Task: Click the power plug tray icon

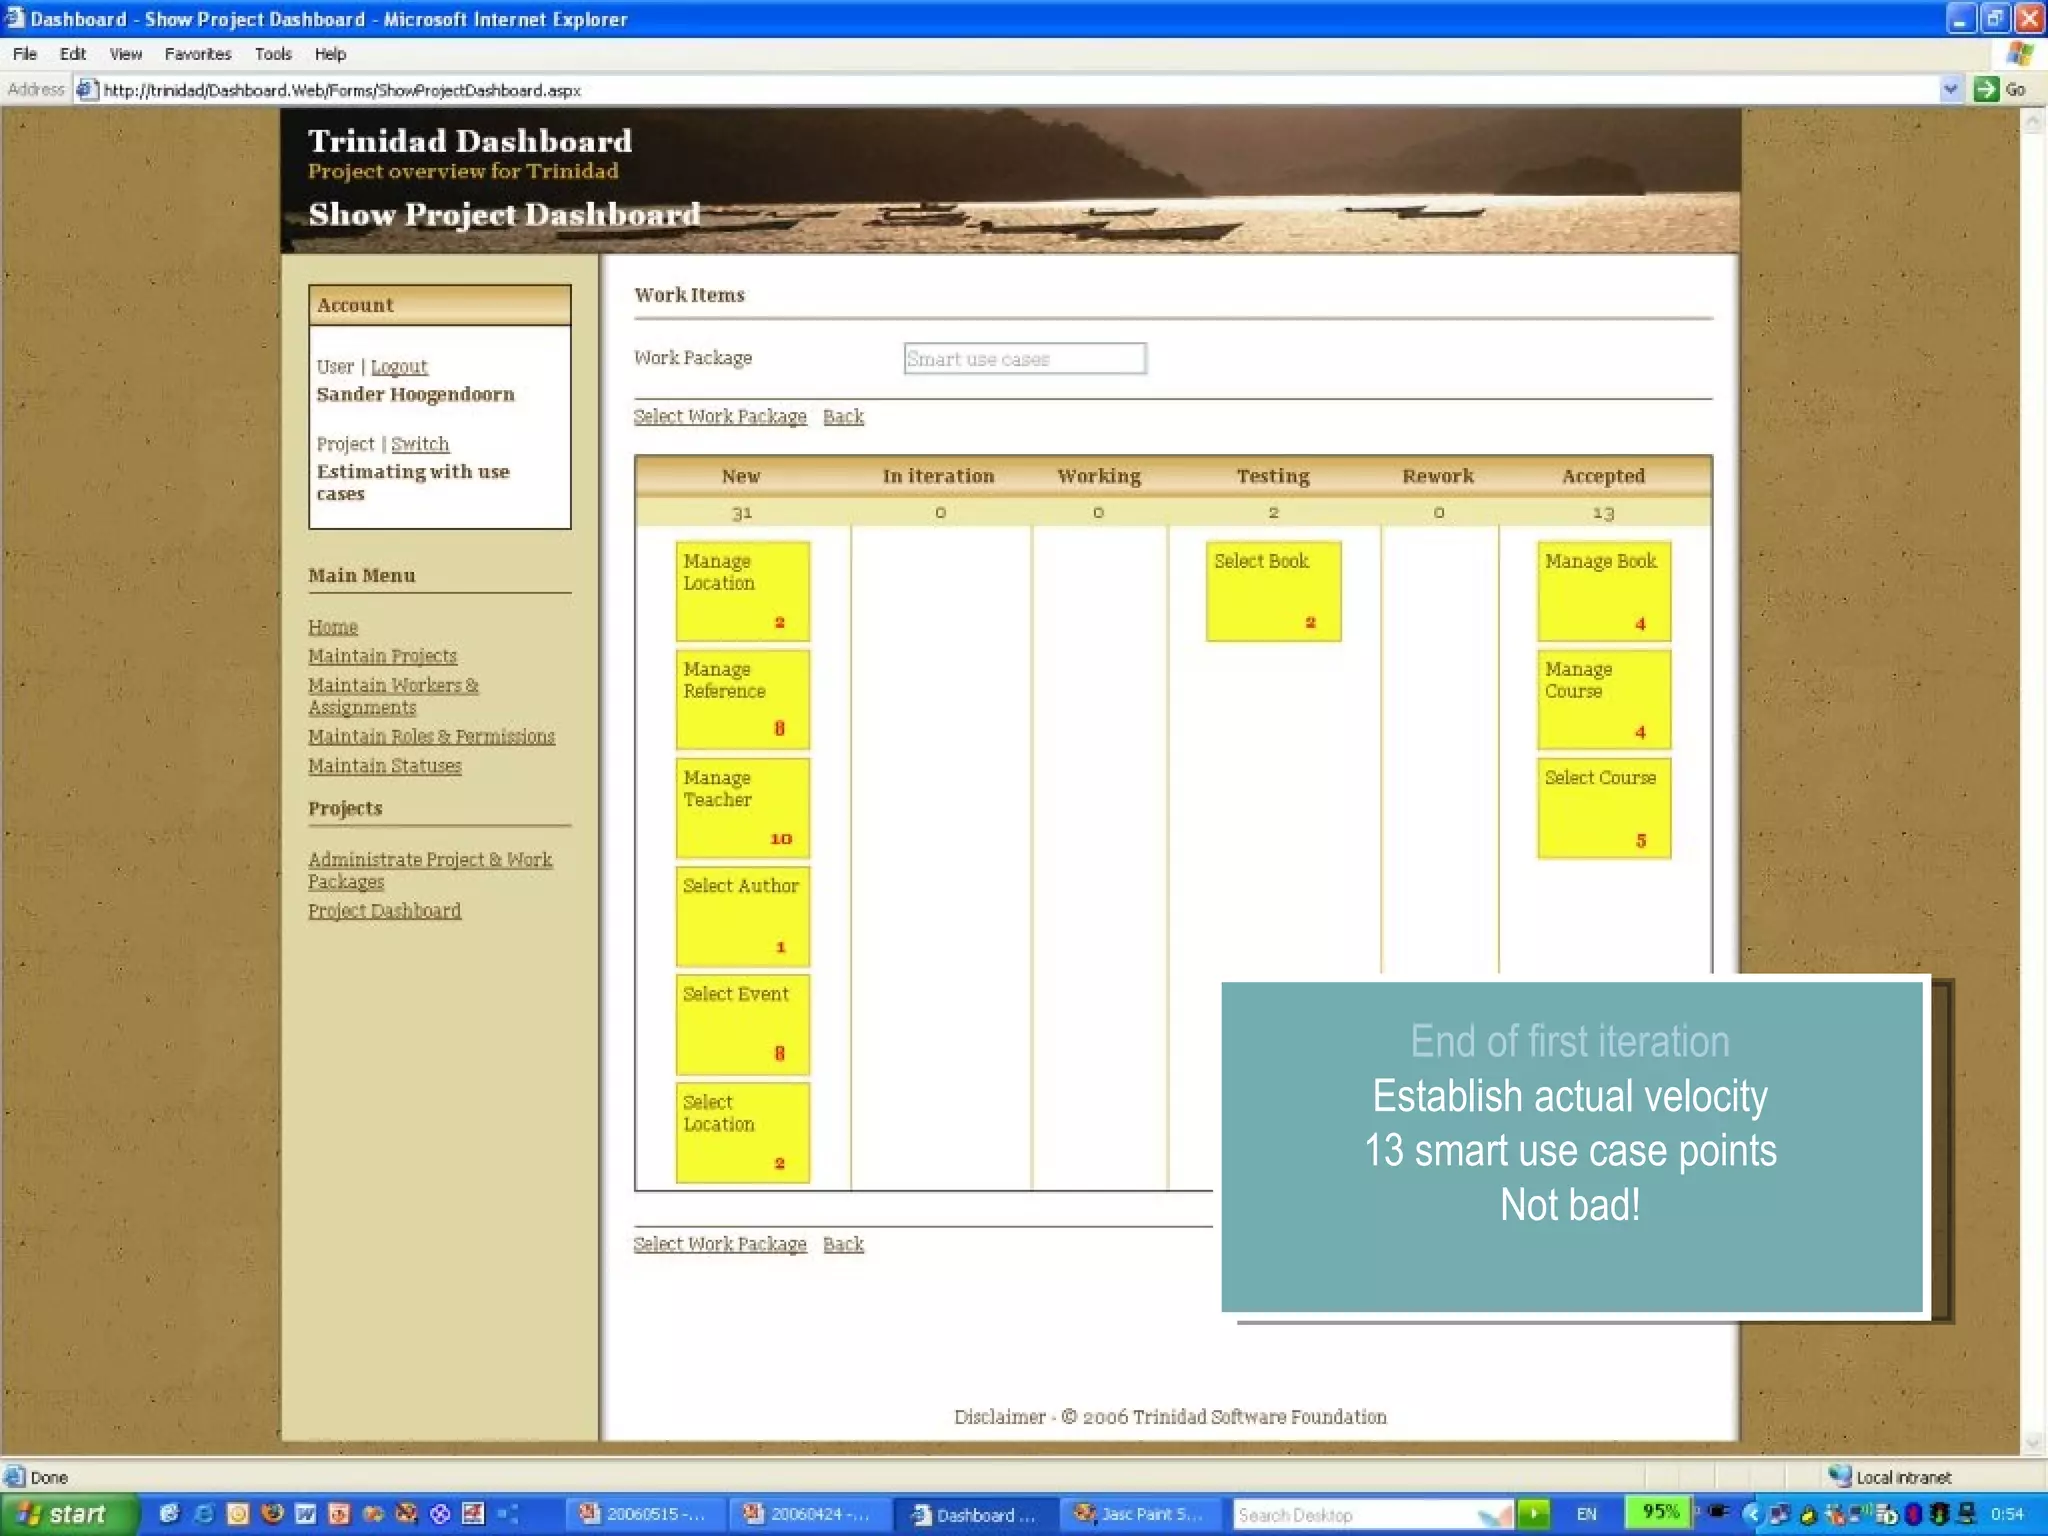Action: (1718, 1510)
